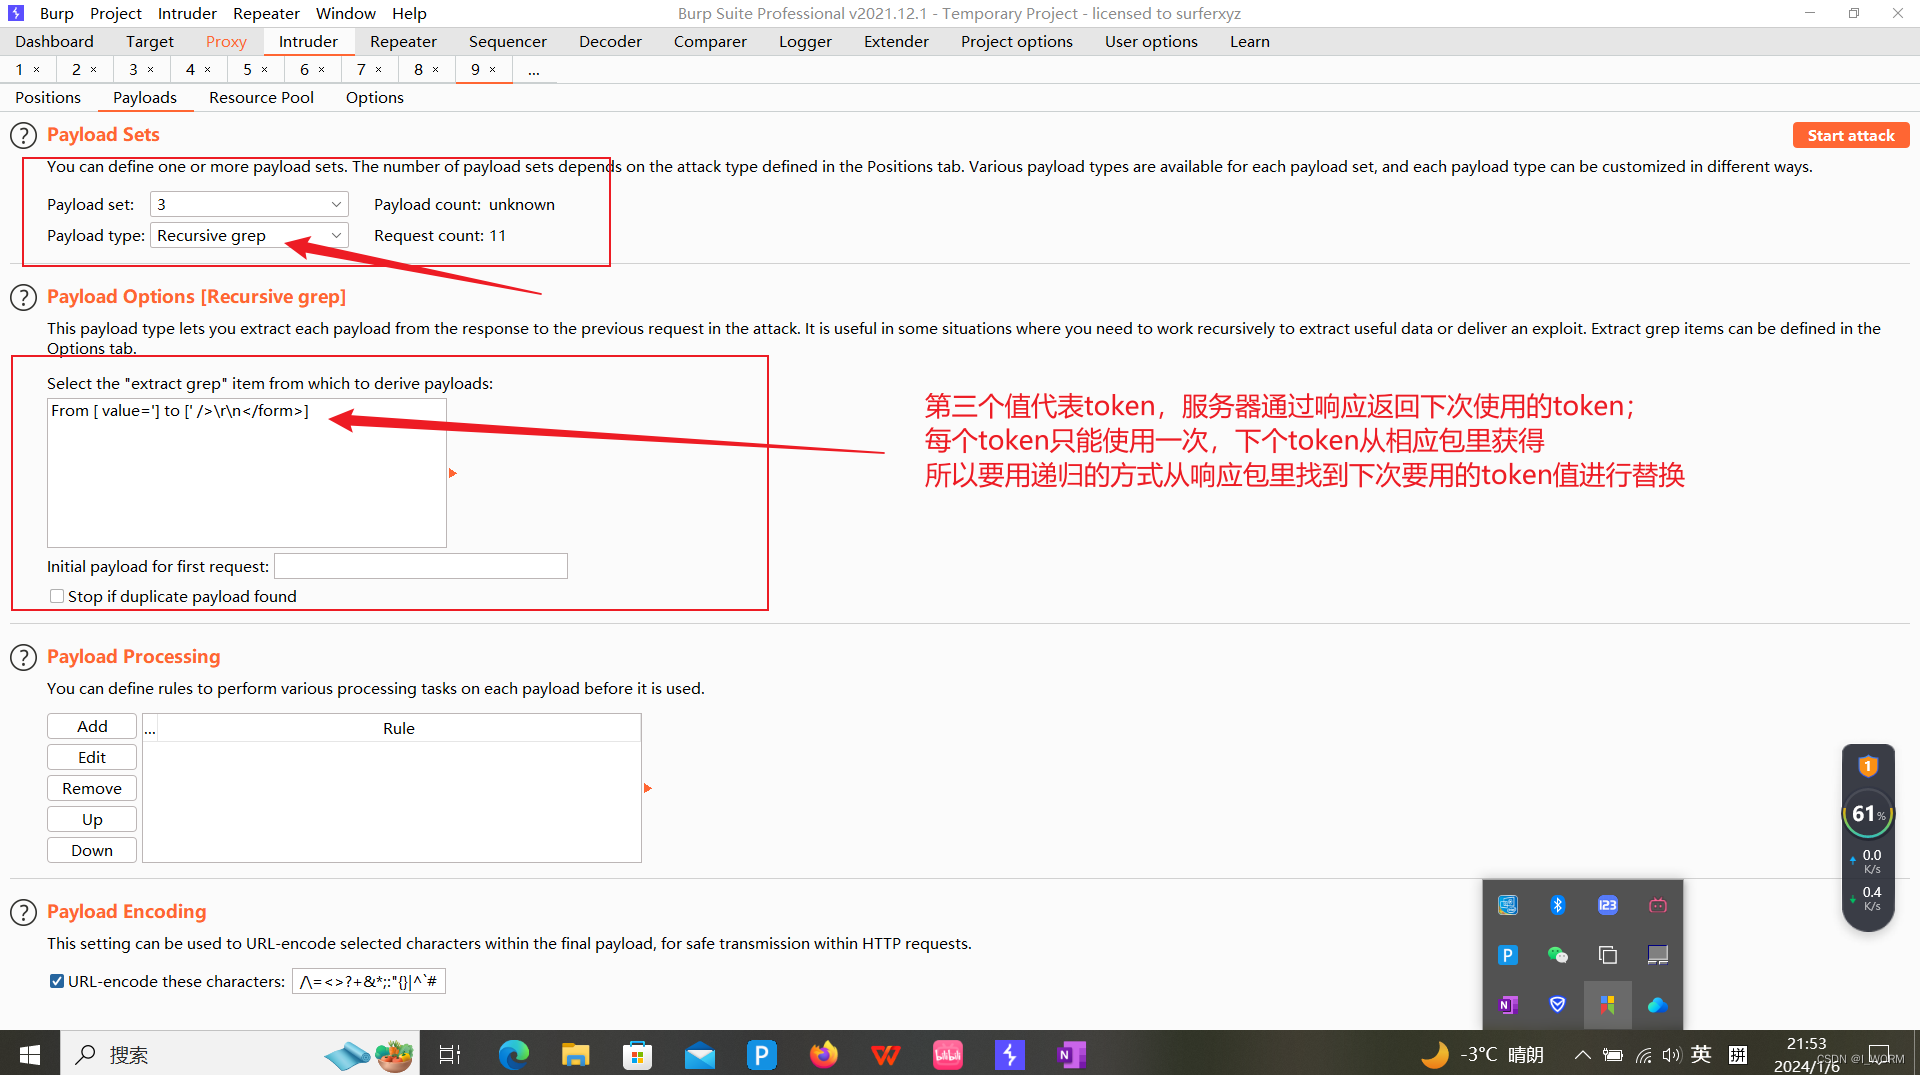The height and width of the screenshot is (1075, 1920).
Task: Switch to Resource Pool tab
Action: coord(261,97)
